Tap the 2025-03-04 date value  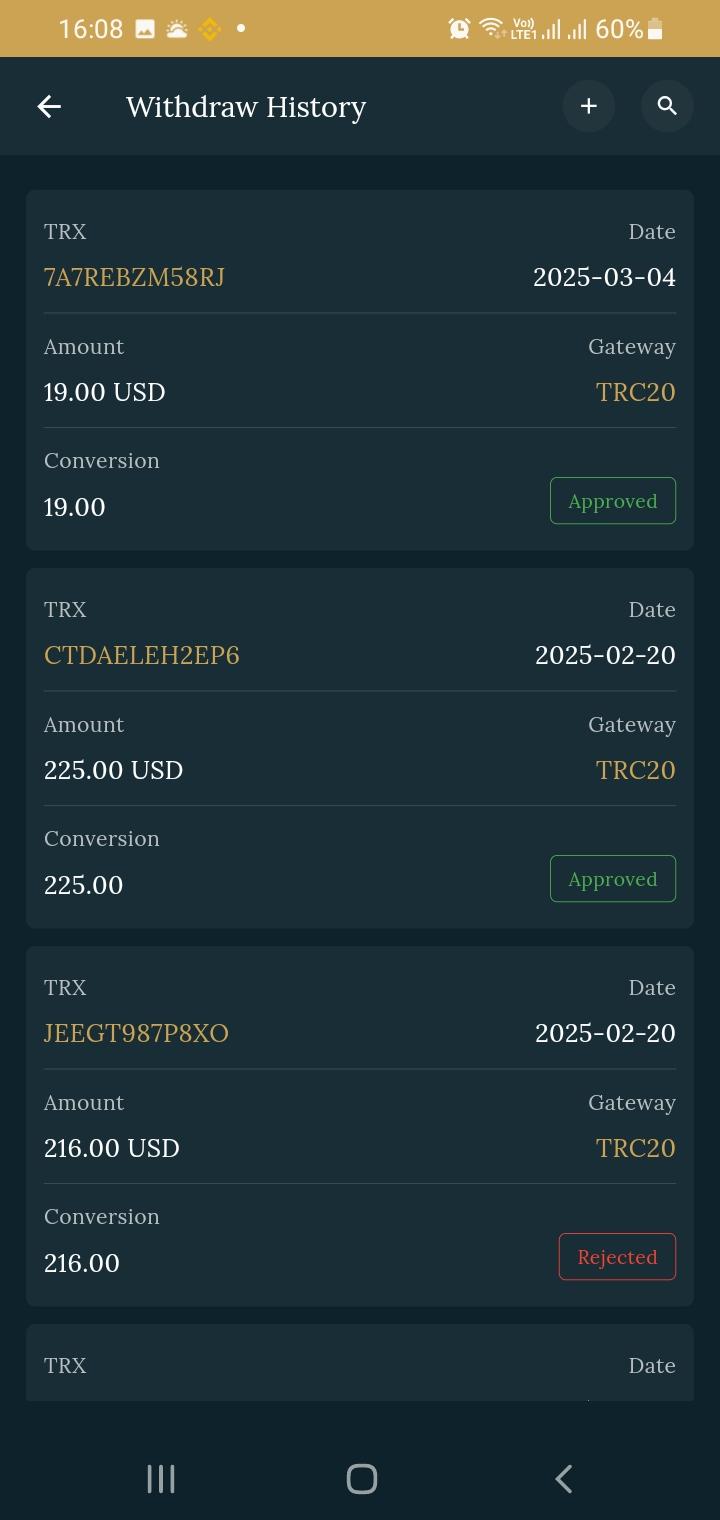pos(604,277)
